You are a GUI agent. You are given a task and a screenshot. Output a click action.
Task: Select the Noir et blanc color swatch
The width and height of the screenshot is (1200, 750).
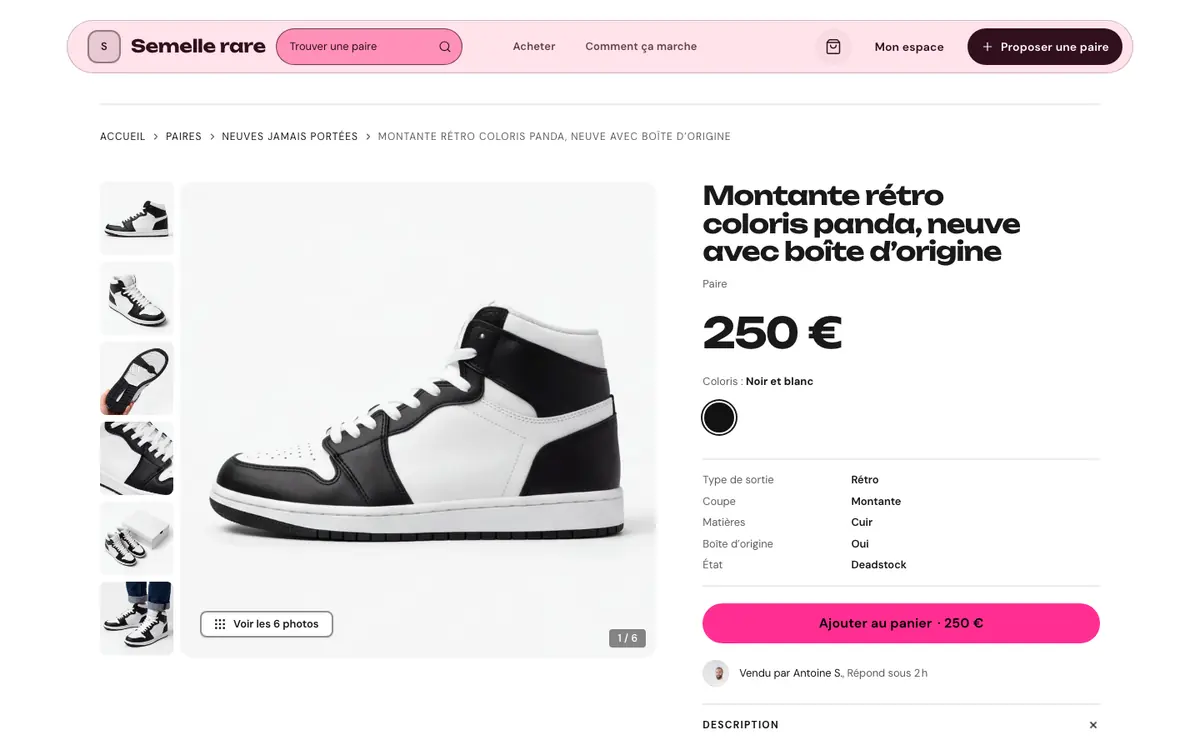719,417
